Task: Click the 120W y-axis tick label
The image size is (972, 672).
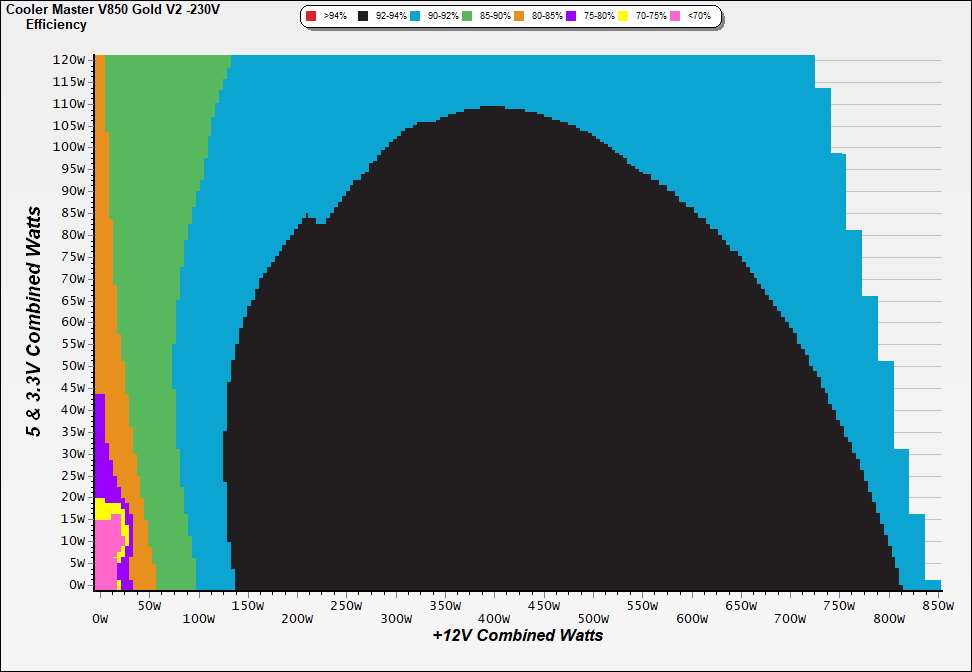Action: pyautogui.click(x=68, y=59)
